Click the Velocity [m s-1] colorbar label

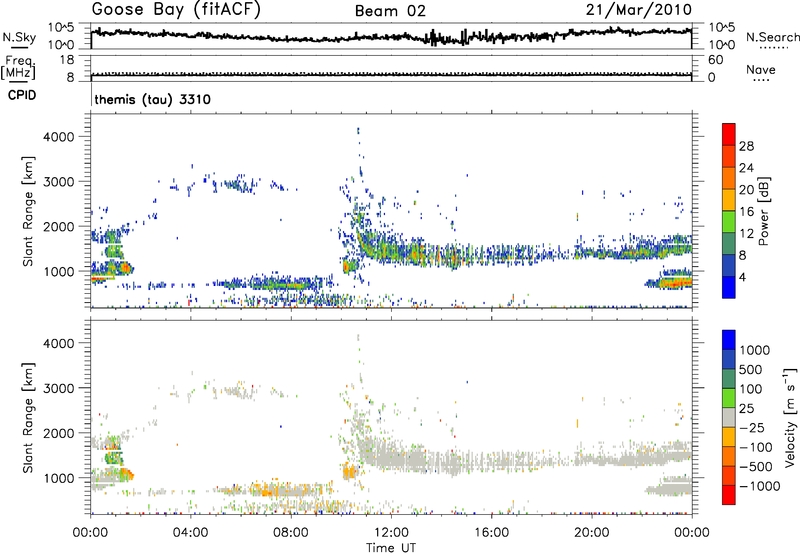click(790, 417)
